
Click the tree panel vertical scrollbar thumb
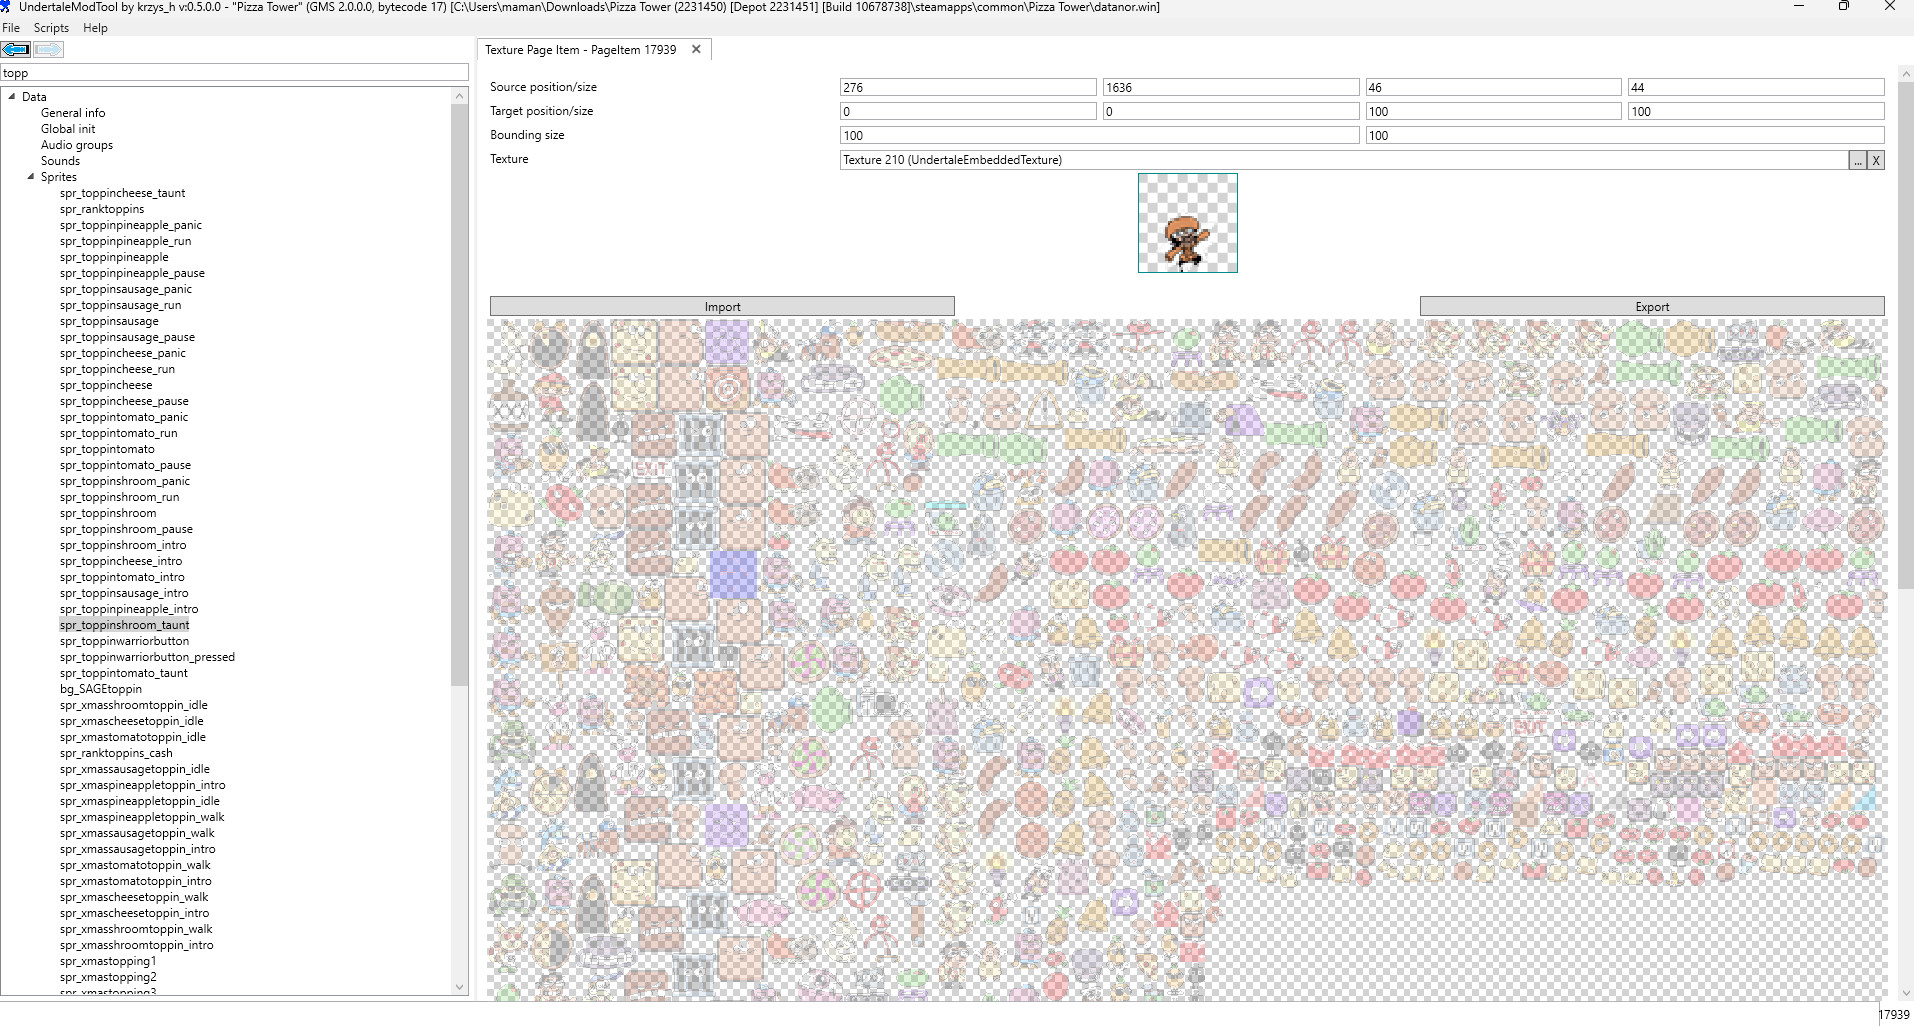[x=460, y=395]
